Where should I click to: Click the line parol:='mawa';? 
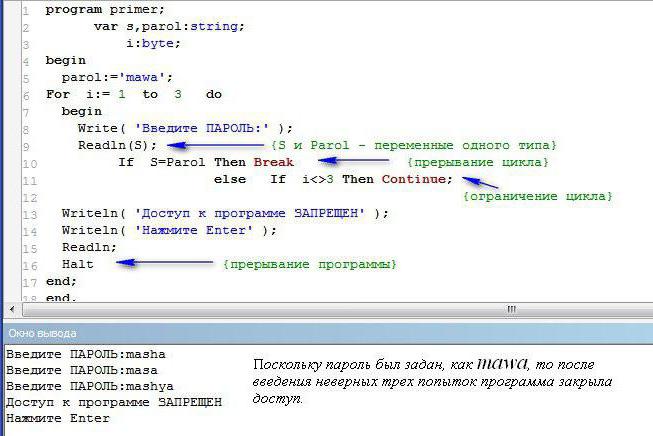(x=117, y=77)
